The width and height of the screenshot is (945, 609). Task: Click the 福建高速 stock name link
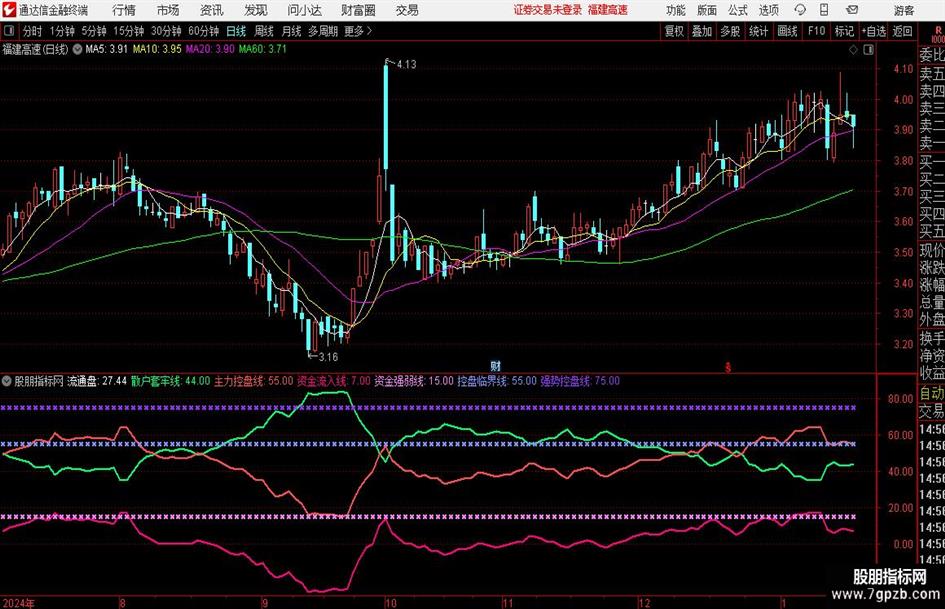608,10
